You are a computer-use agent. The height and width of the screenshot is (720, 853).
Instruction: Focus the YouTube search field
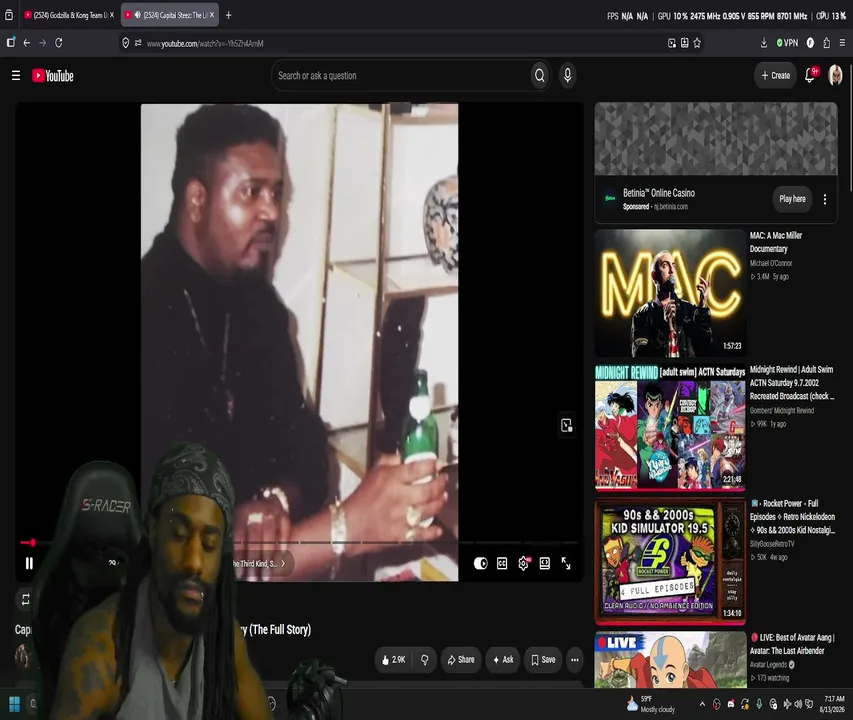pyautogui.click(x=401, y=76)
